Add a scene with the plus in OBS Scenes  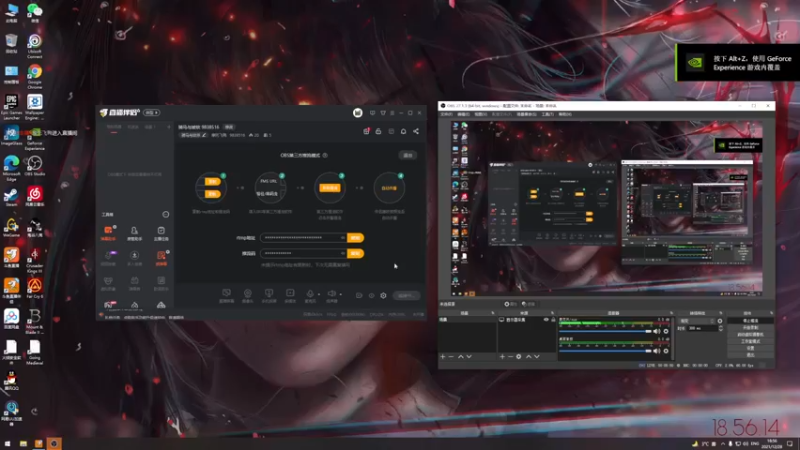coord(443,357)
